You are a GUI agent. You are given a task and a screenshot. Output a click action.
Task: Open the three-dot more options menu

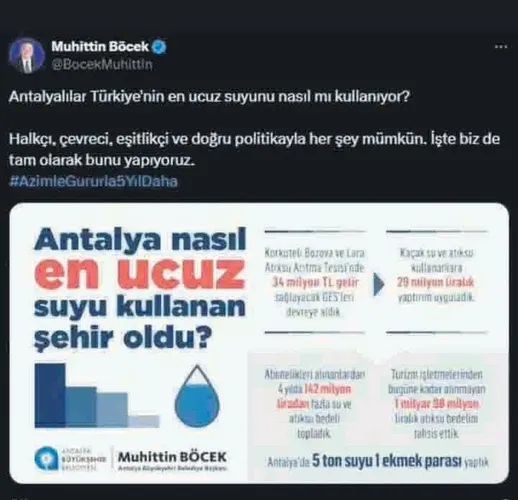pyautogui.click(x=501, y=47)
